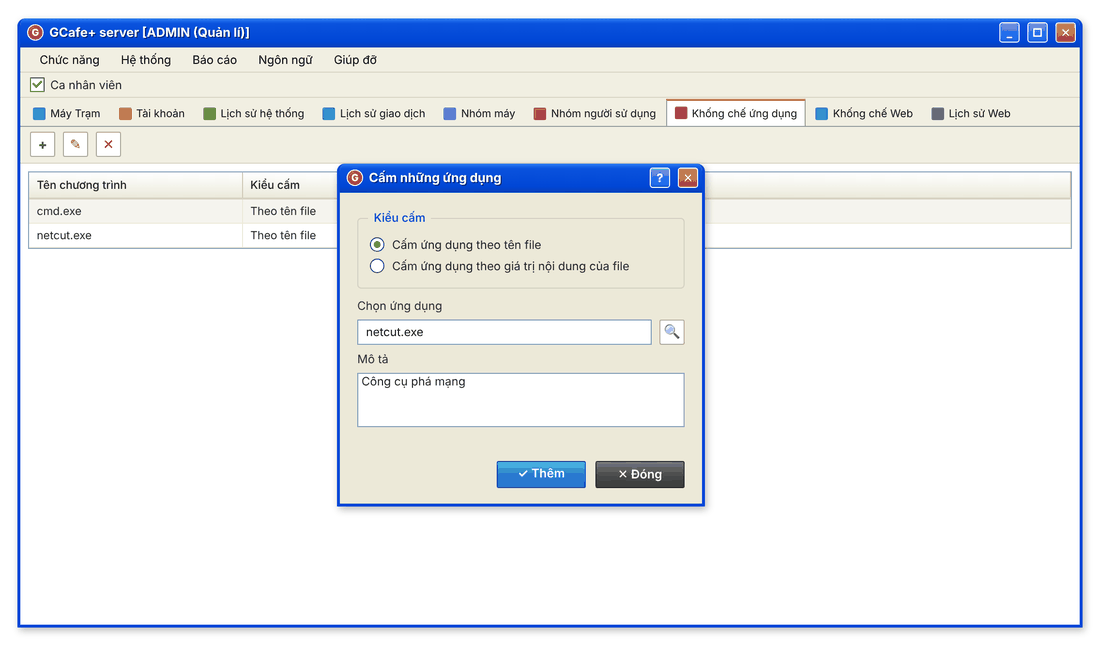1100x645 pixels.
Task: Switch to the Tài khoản tab
Action: coord(152,114)
